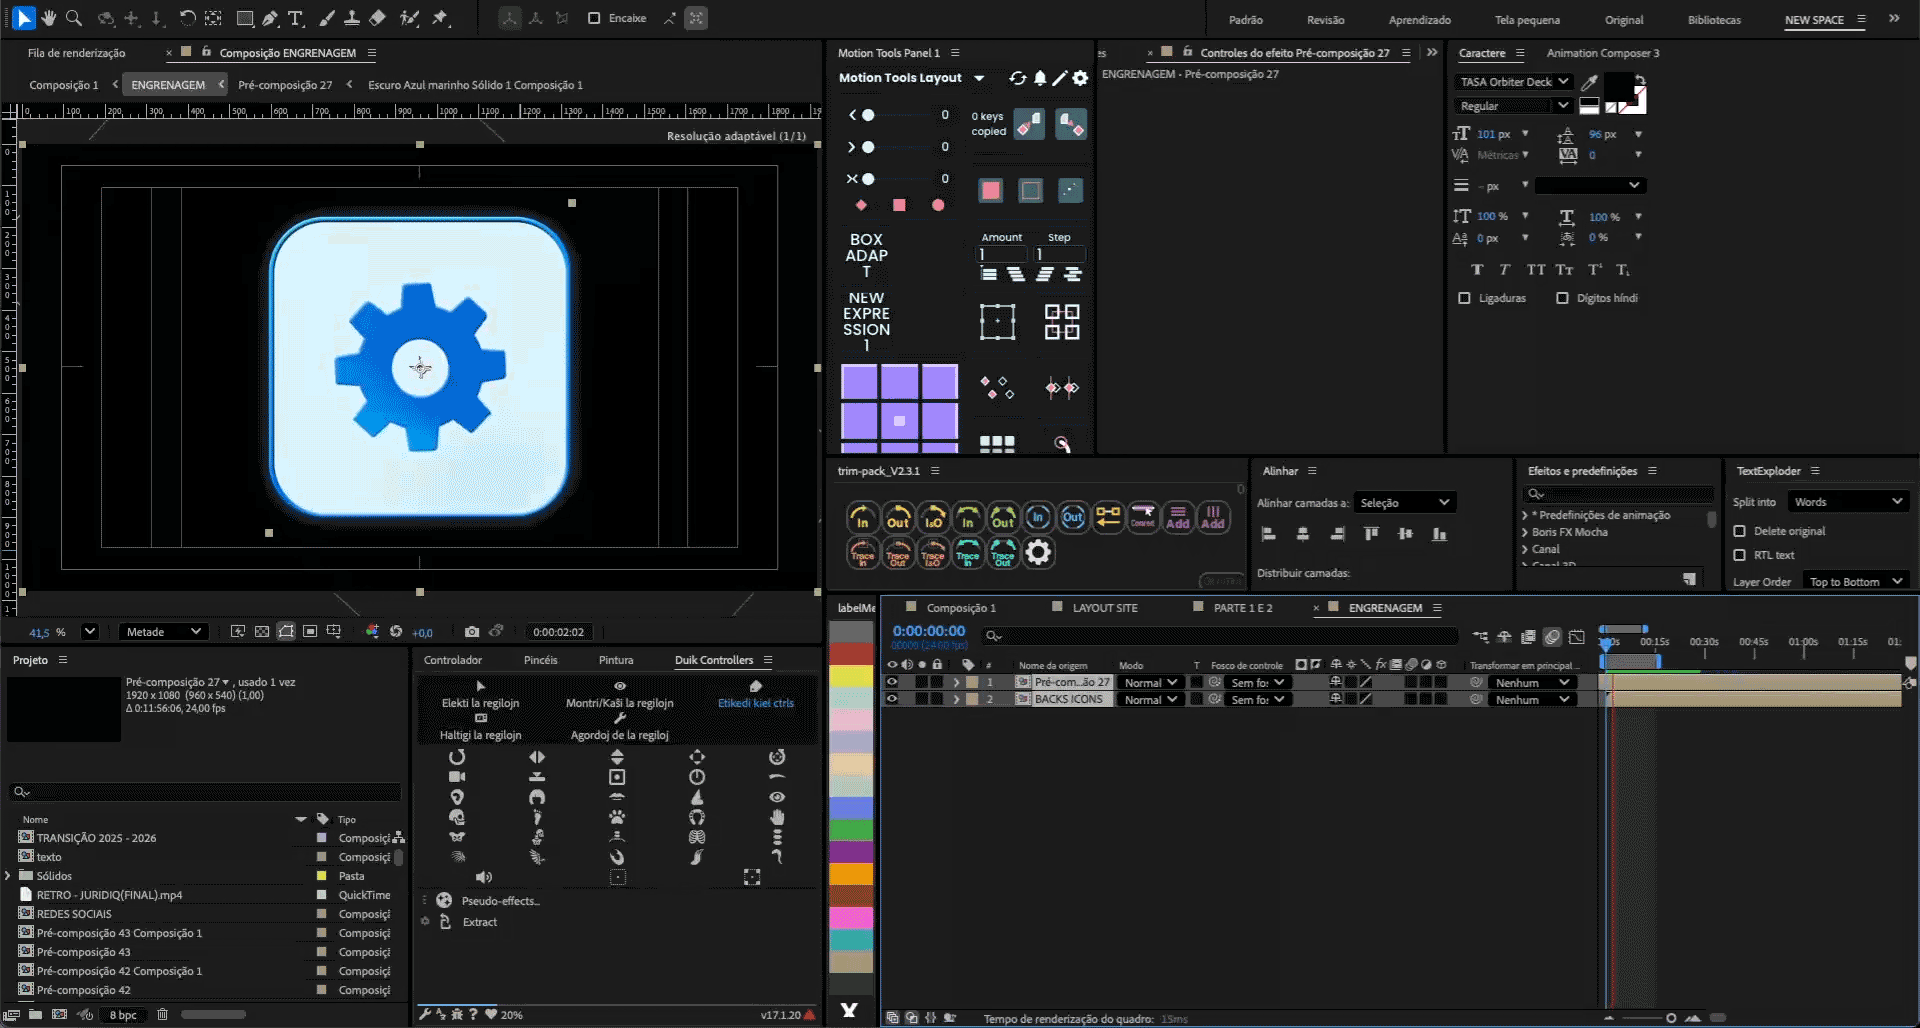The width and height of the screenshot is (1920, 1028).
Task: Switch to the Pintura panel tab
Action: tap(616, 660)
